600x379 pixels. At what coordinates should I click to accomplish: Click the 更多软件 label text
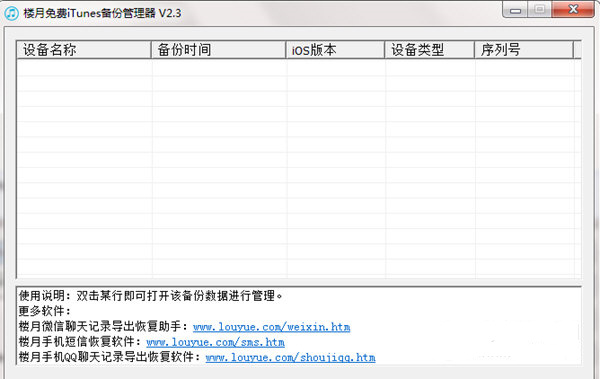(44, 311)
